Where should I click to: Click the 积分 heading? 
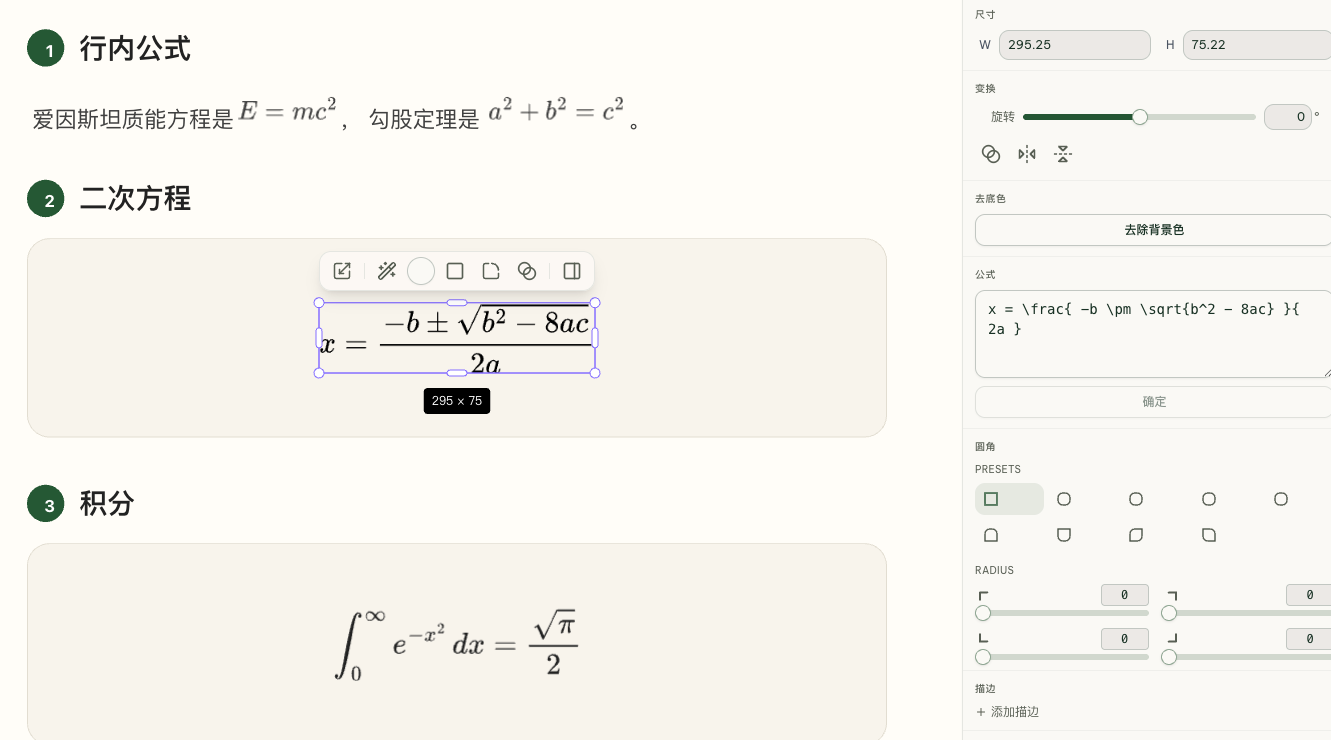107,503
